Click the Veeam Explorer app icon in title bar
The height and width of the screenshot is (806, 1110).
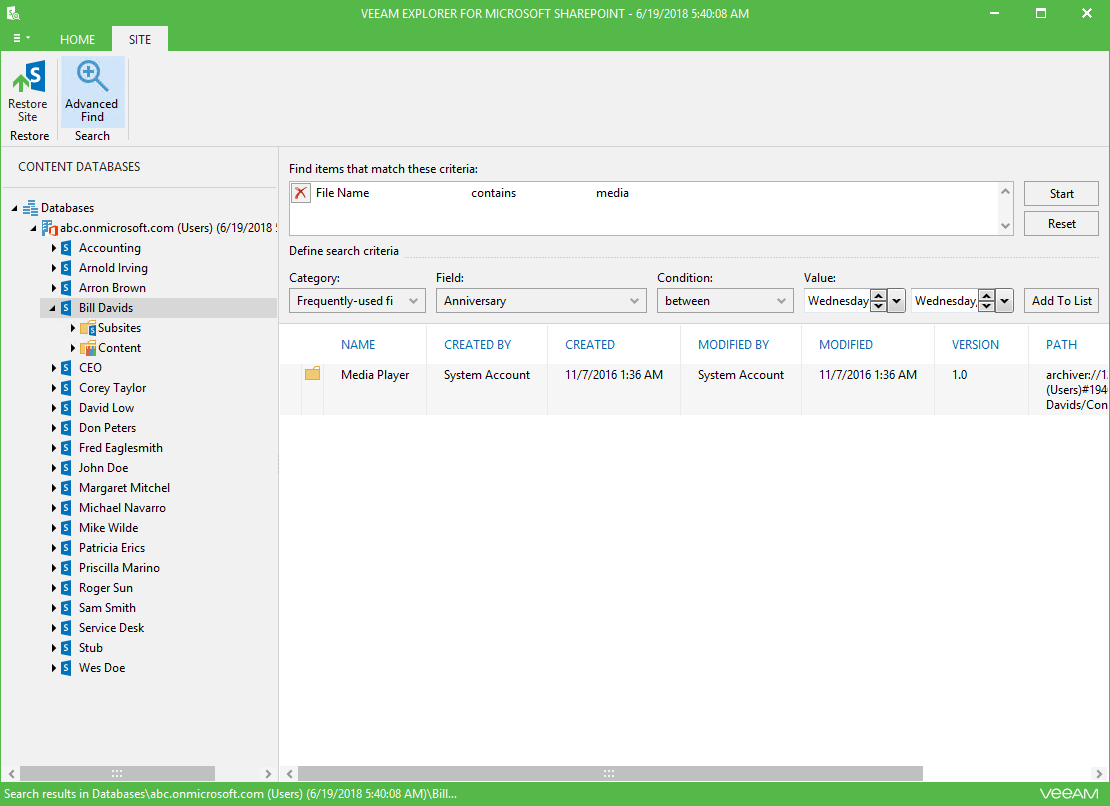[x=13, y=13]
